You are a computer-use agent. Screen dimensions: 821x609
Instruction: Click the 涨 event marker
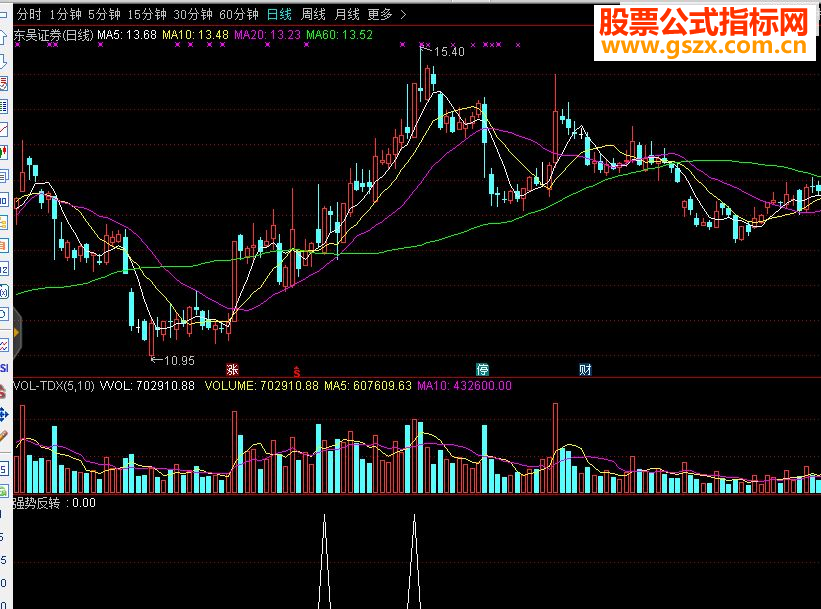pyautogui.click(x=232, y=370)
